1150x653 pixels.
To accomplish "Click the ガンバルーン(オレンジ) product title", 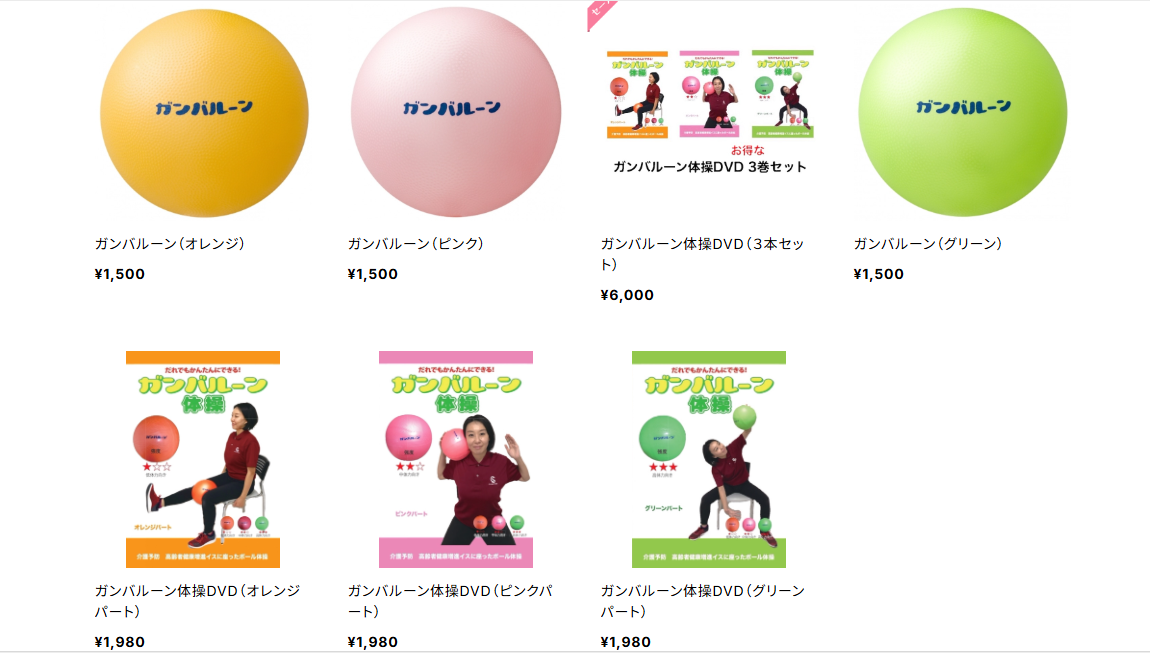I will point(169,244).
